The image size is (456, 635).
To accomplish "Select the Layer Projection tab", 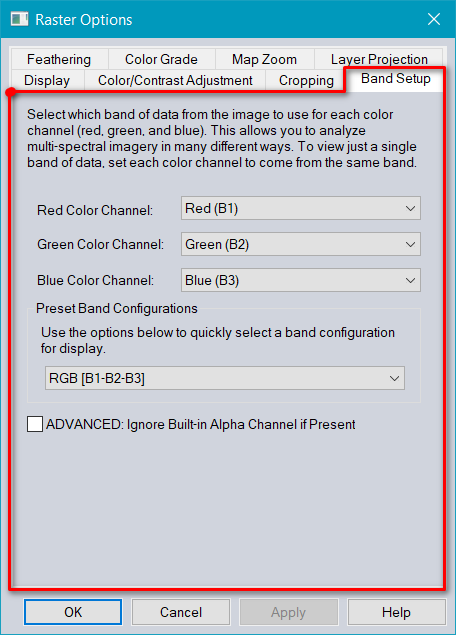I will click(379, 60).
